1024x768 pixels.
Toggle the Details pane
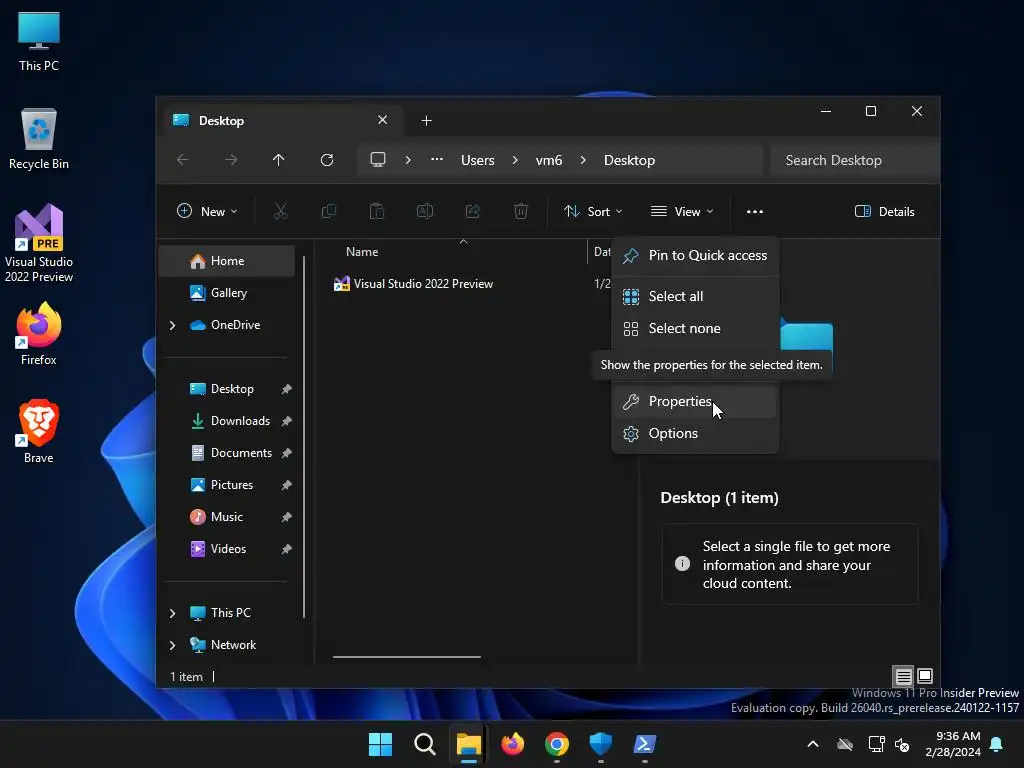click(x=885, y=212)
